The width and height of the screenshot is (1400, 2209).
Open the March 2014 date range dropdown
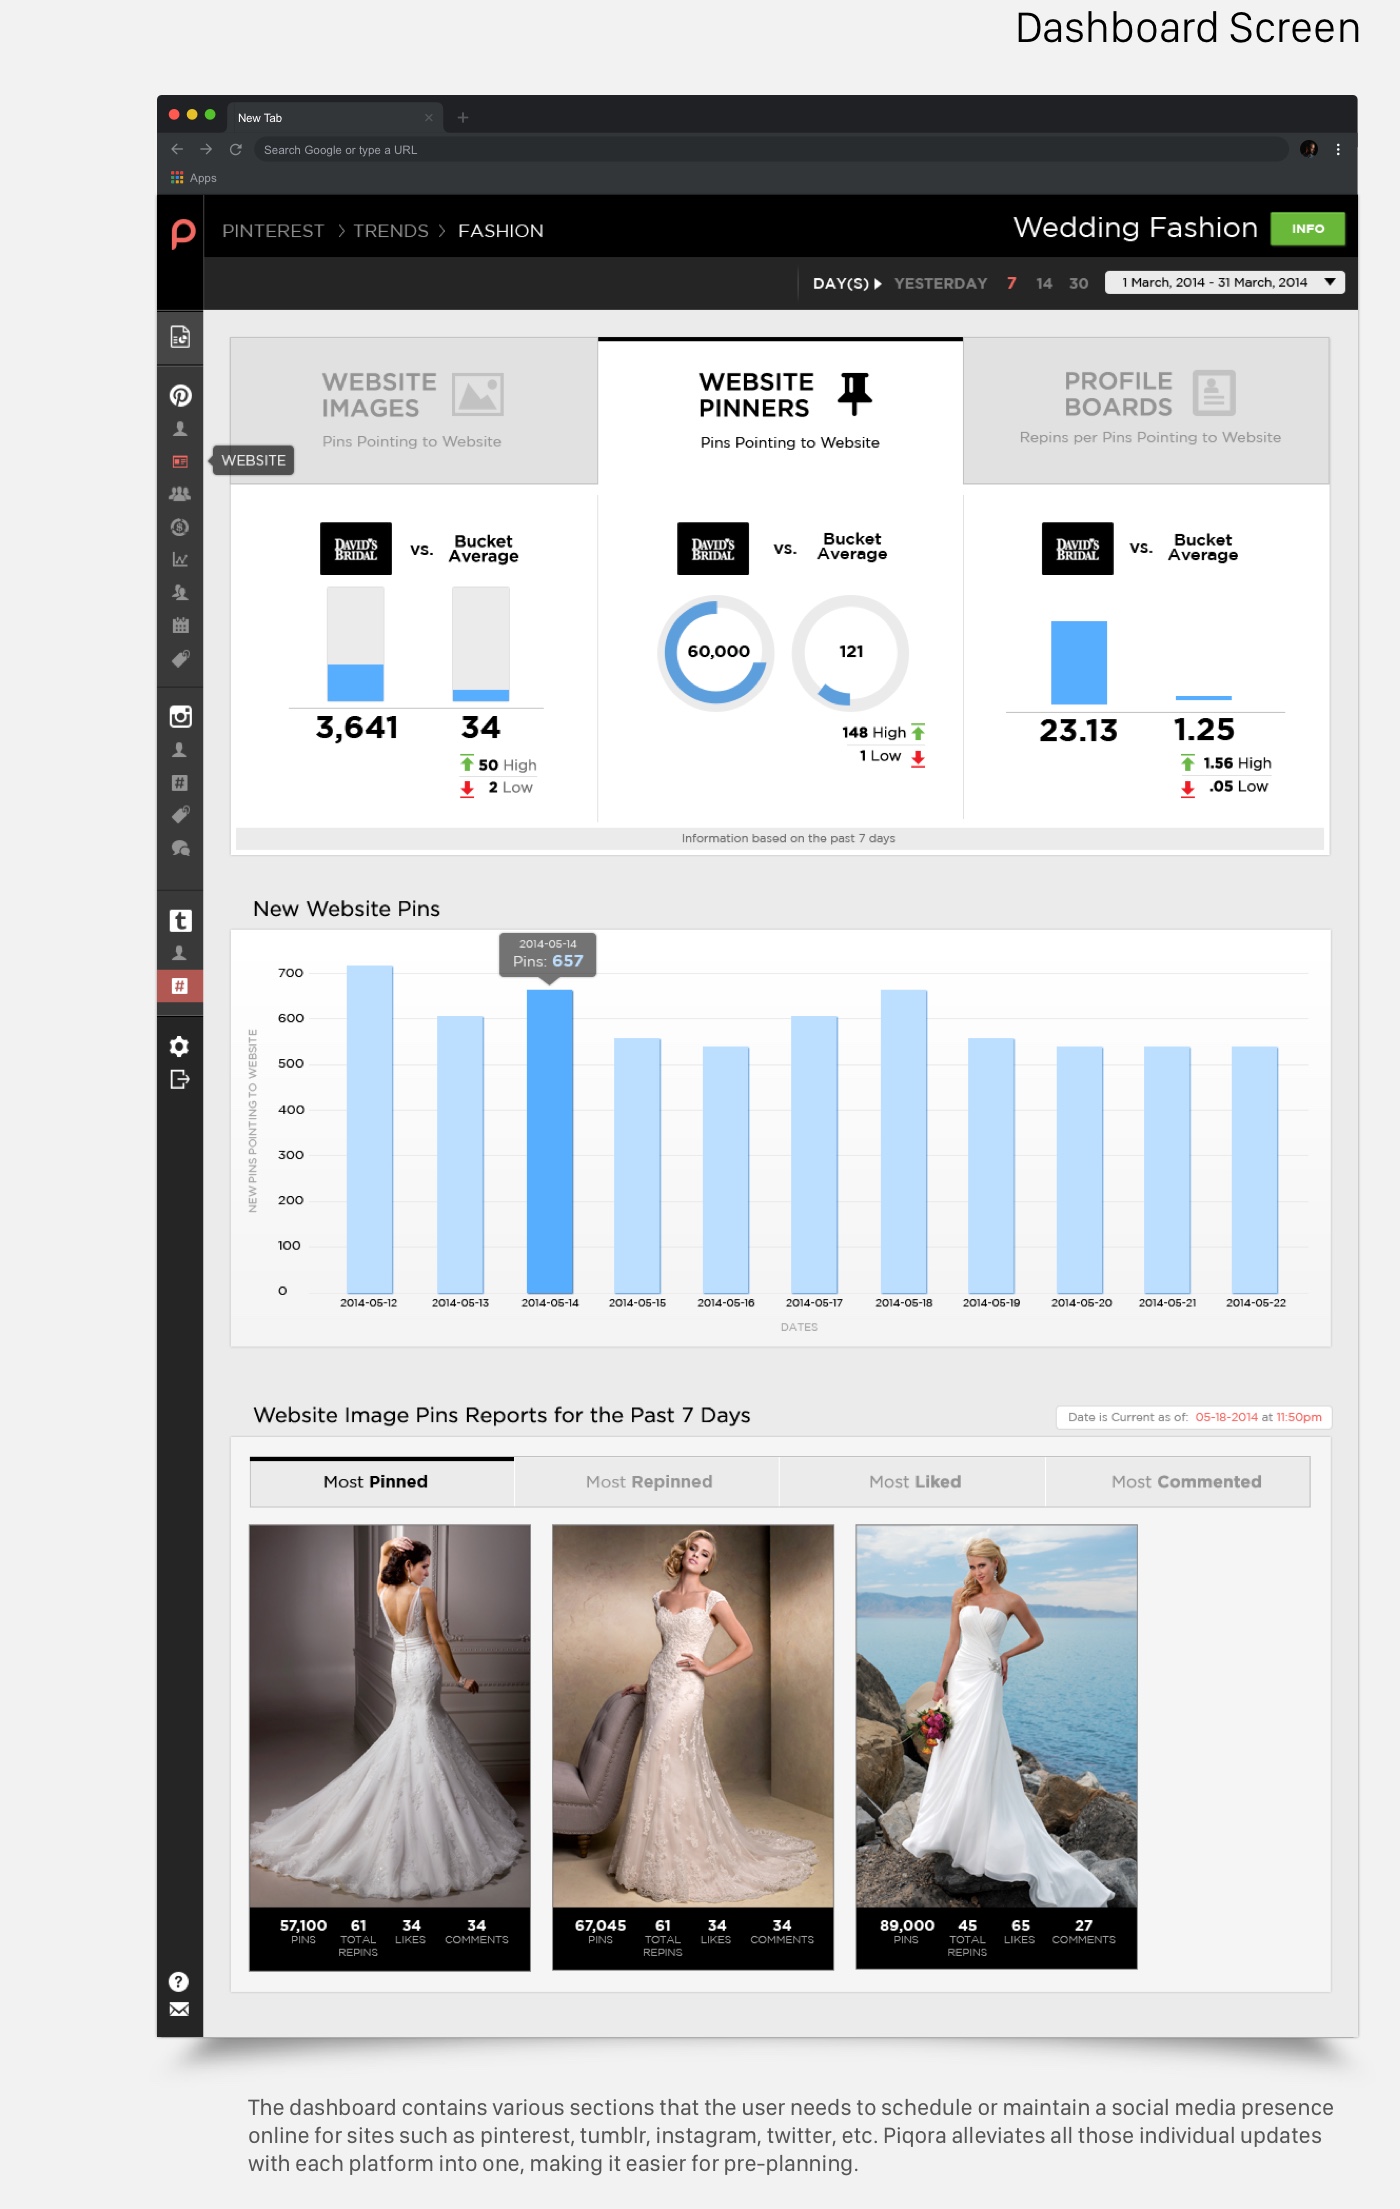coord(1224,283)
